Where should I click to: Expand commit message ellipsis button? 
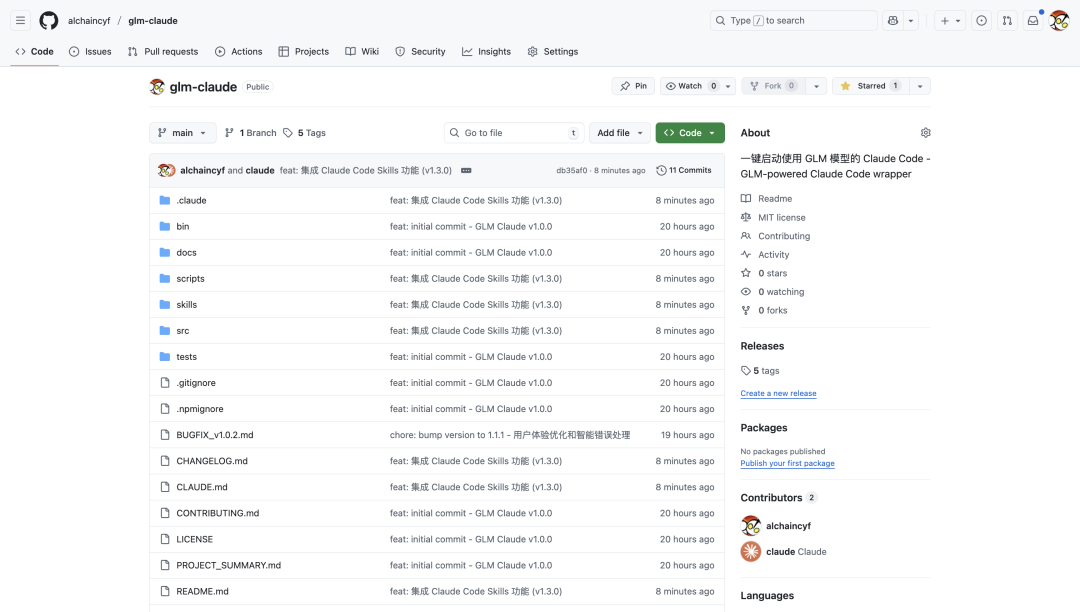466,170
